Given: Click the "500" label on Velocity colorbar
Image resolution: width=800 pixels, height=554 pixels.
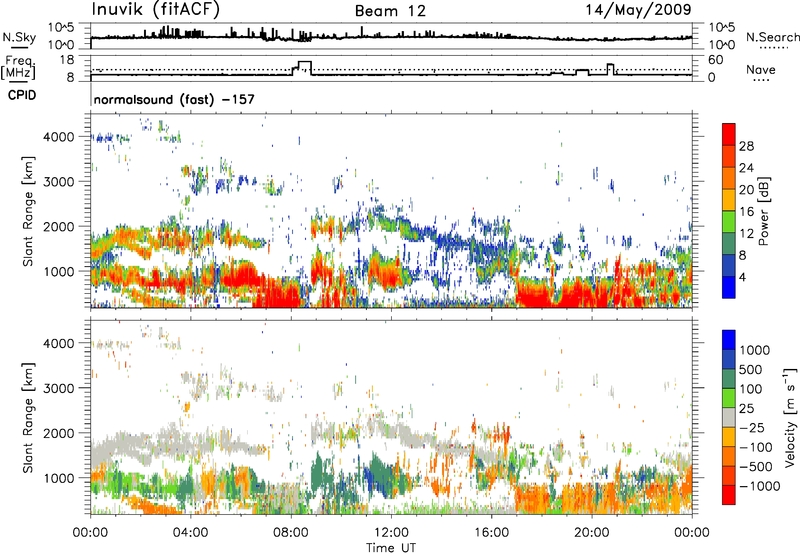Looking at the screenshot, I should click(x=751, y=369).
